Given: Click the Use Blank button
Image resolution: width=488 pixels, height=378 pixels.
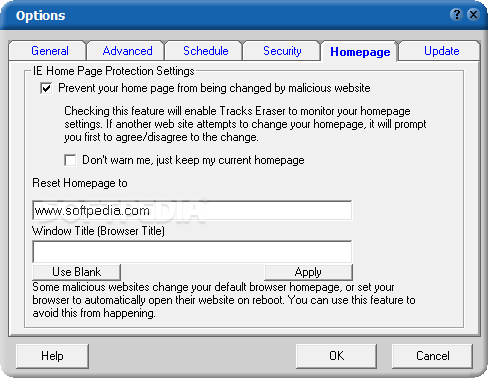Looking at the screenshot, I should point(77,272).
